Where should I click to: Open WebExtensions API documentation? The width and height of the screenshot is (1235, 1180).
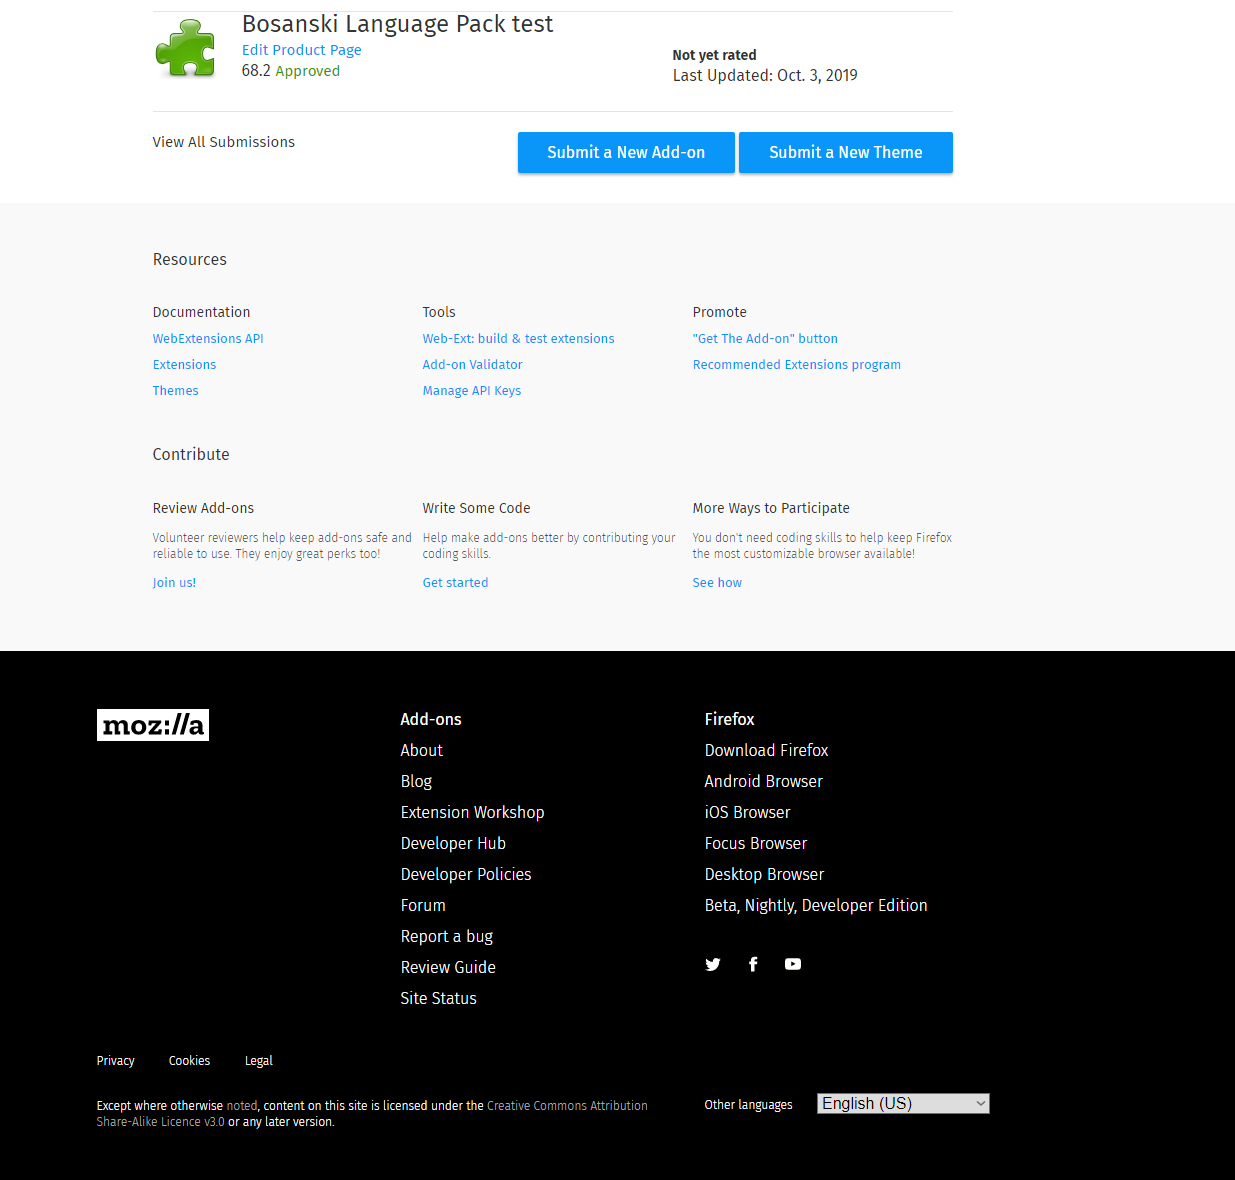coord(207,338)
